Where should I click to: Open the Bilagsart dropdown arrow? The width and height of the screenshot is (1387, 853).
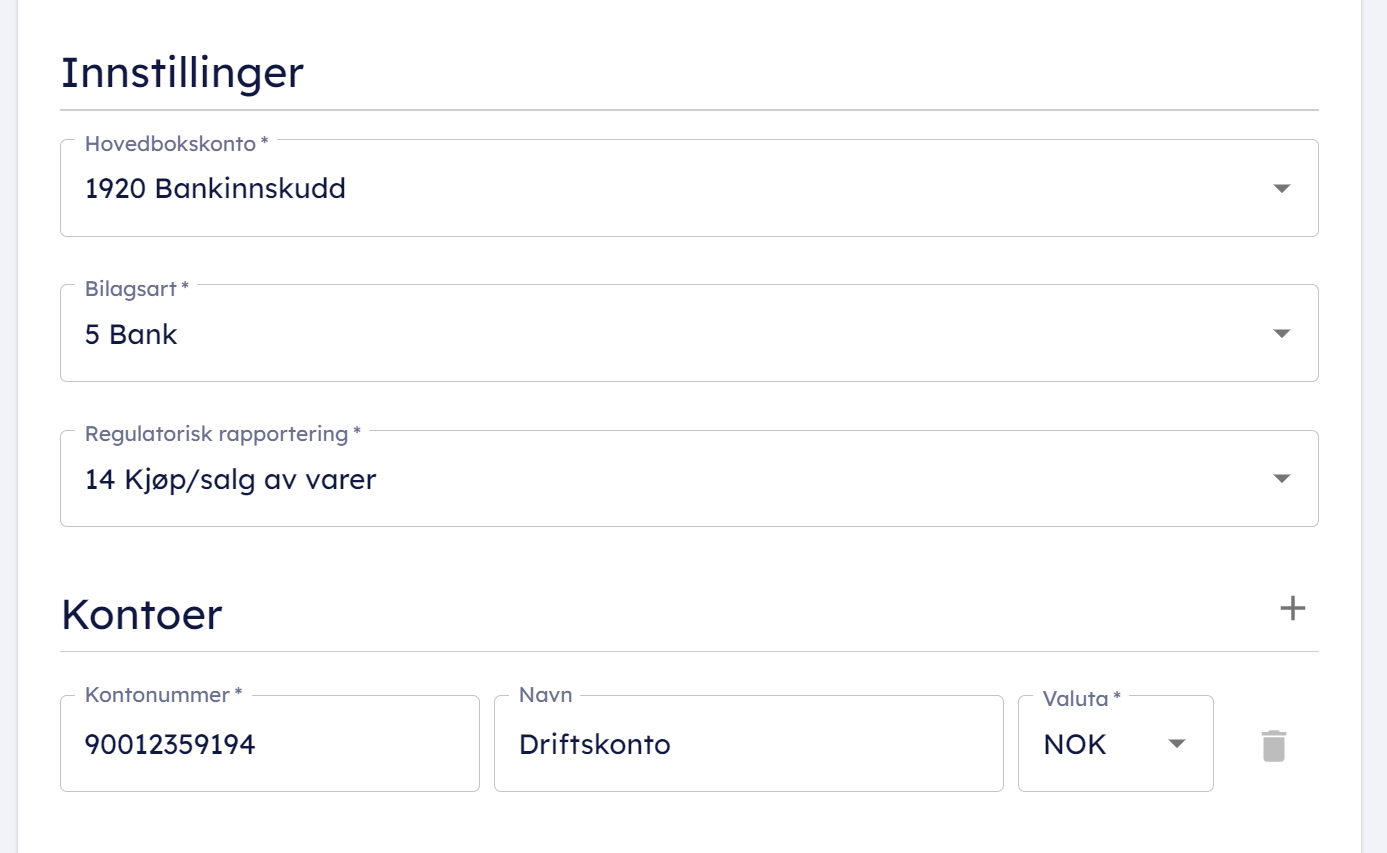click(x=1281, y=334)
